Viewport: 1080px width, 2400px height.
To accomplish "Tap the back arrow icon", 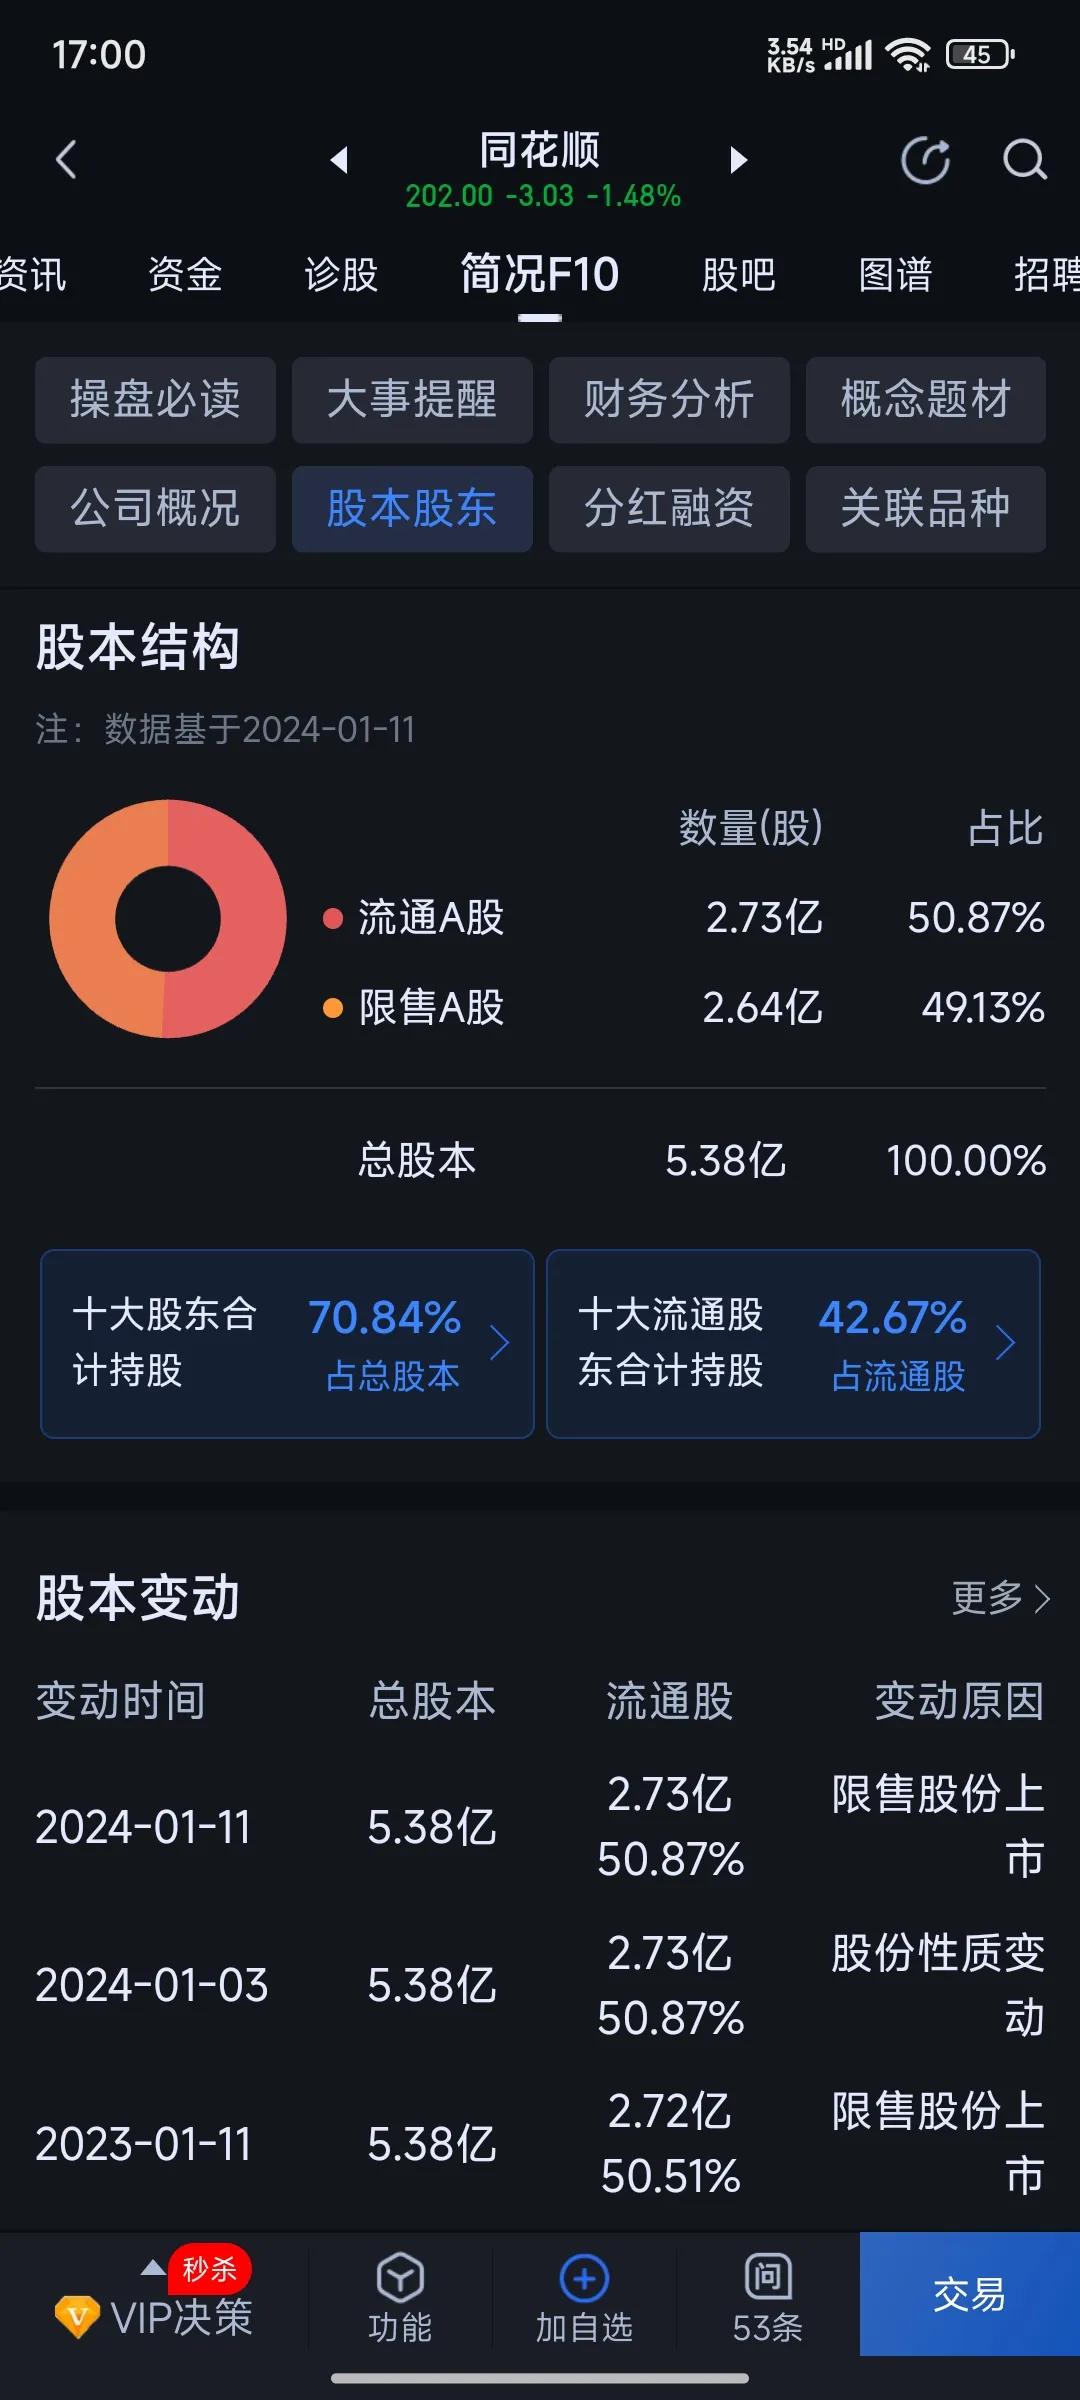I will [x=66, y=159].
